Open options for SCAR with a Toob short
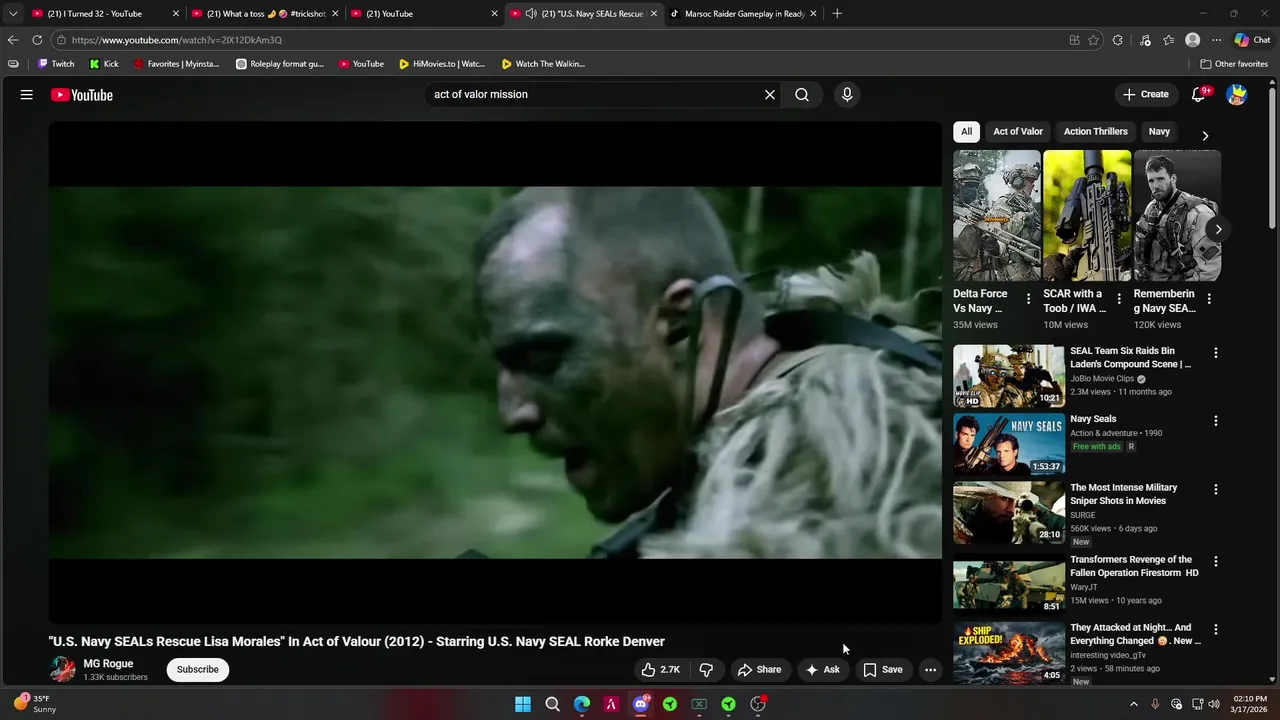The image size is (1280, 720). [1119, 299]
